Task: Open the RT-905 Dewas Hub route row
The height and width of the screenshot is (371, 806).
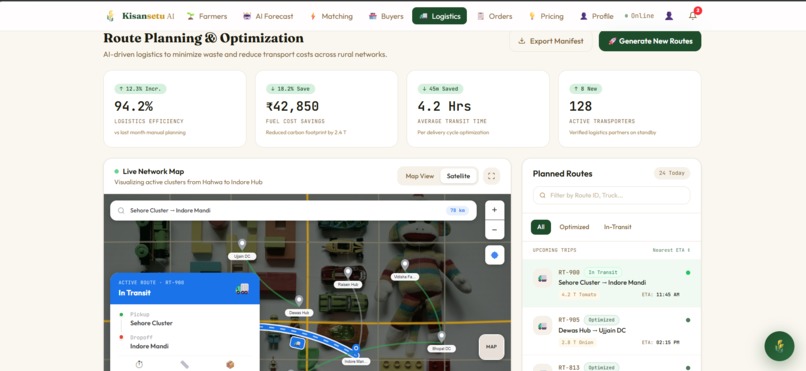Action: tap(612, 331)
